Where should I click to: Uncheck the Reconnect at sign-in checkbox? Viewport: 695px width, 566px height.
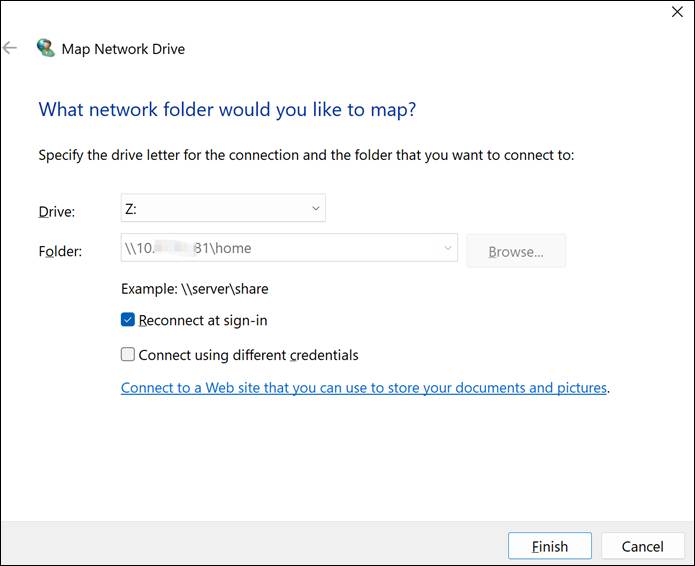[x=128, y=321]
